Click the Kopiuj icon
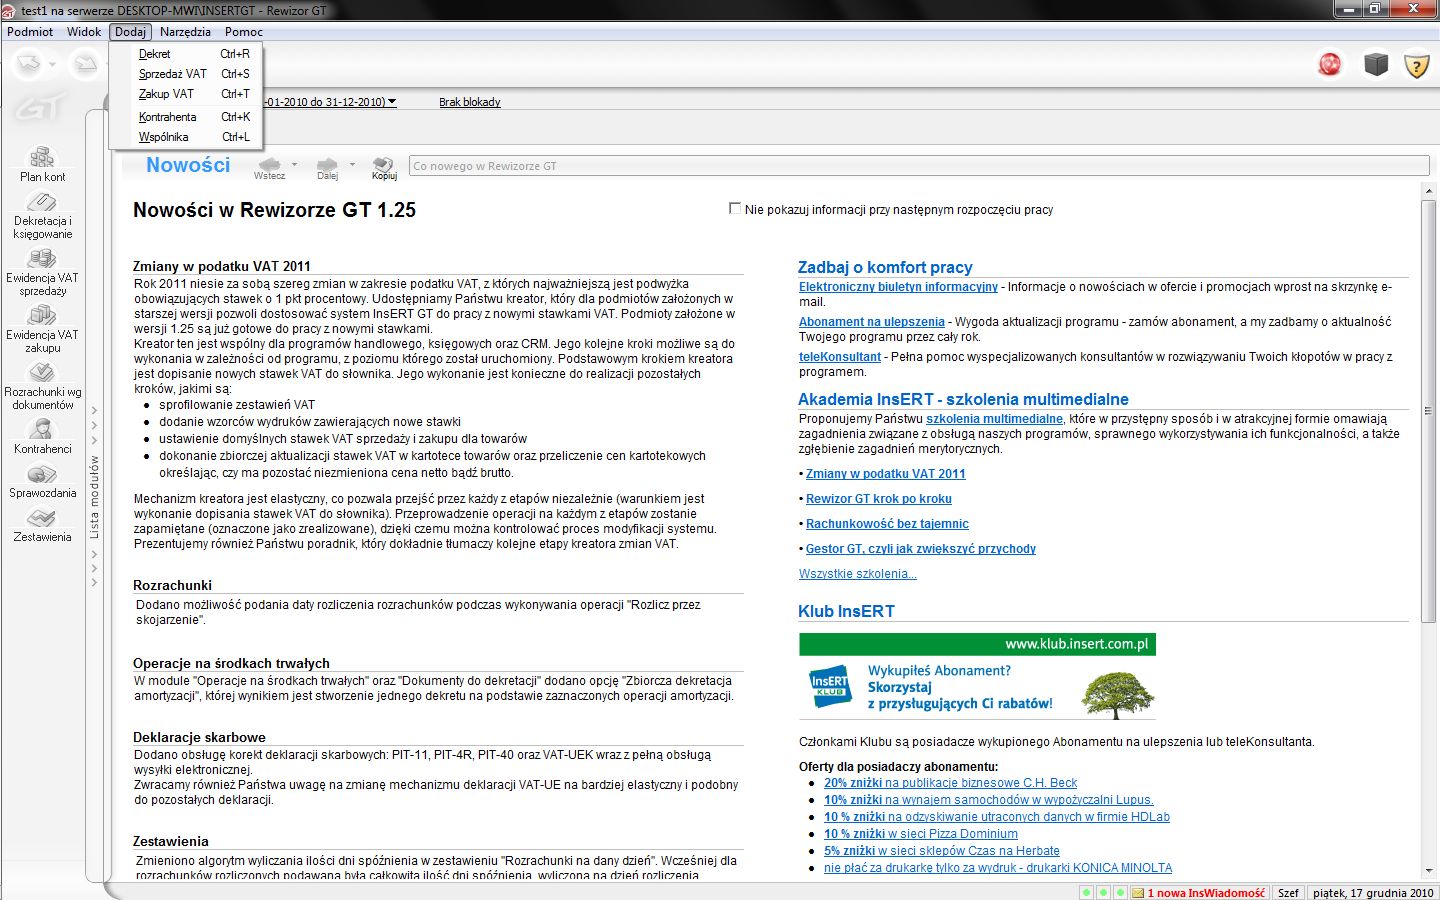Screen dimensions: 1440x900 coord(384,167)
